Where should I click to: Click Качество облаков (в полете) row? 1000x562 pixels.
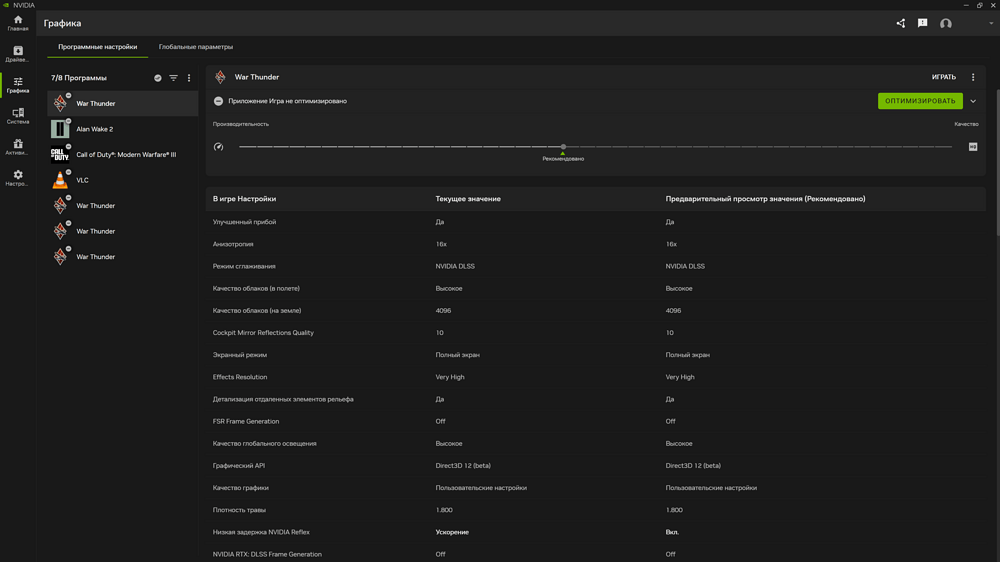pos(596,288)
